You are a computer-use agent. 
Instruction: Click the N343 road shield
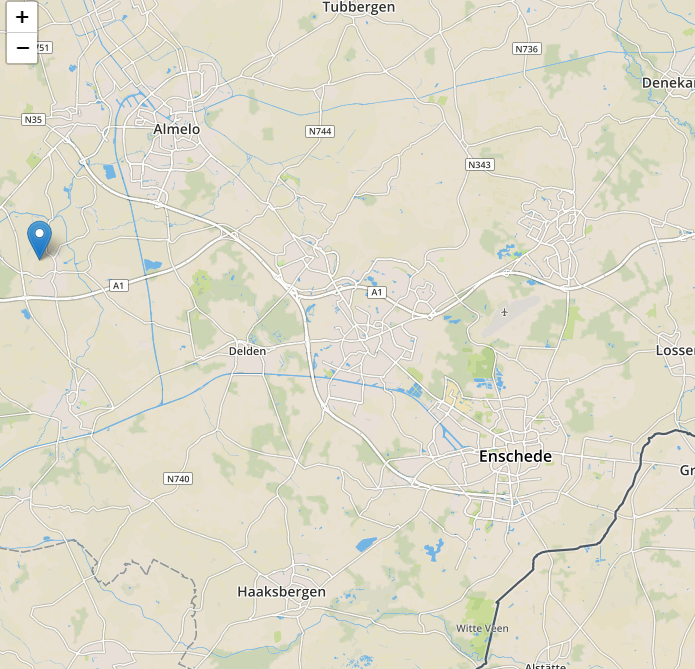480,164
